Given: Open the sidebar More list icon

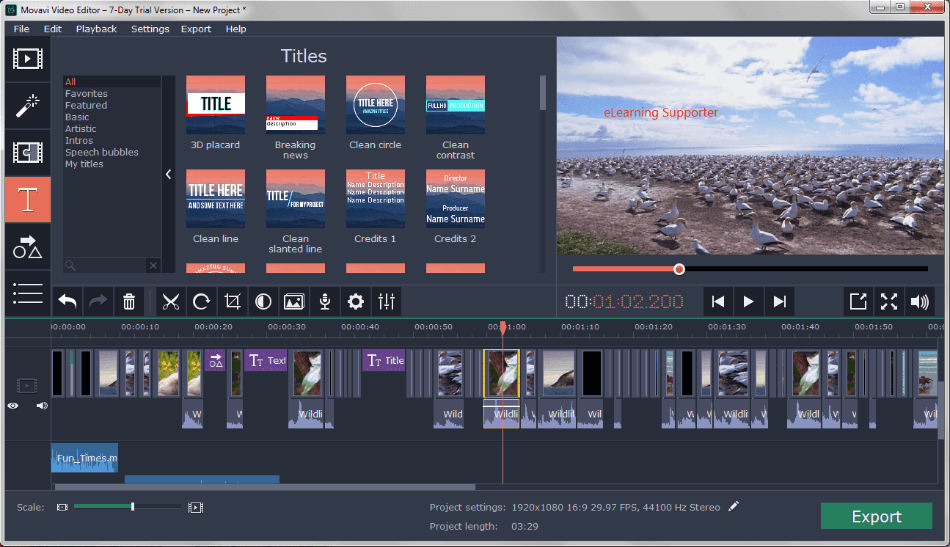Looking at the screenshot, I should point(27,294).
